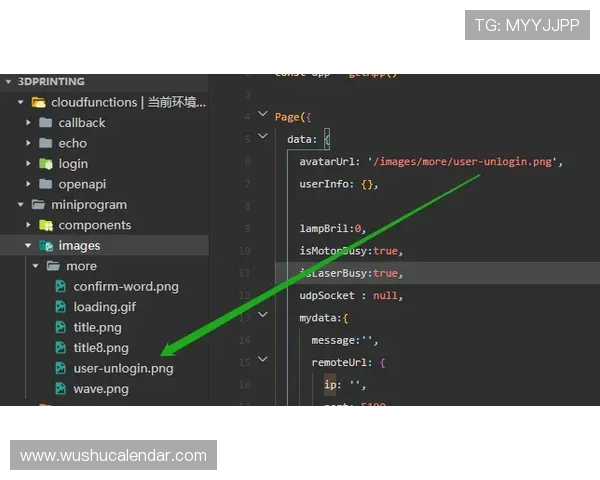
Task: Click the loading.gif file icon
Action: 61,307
